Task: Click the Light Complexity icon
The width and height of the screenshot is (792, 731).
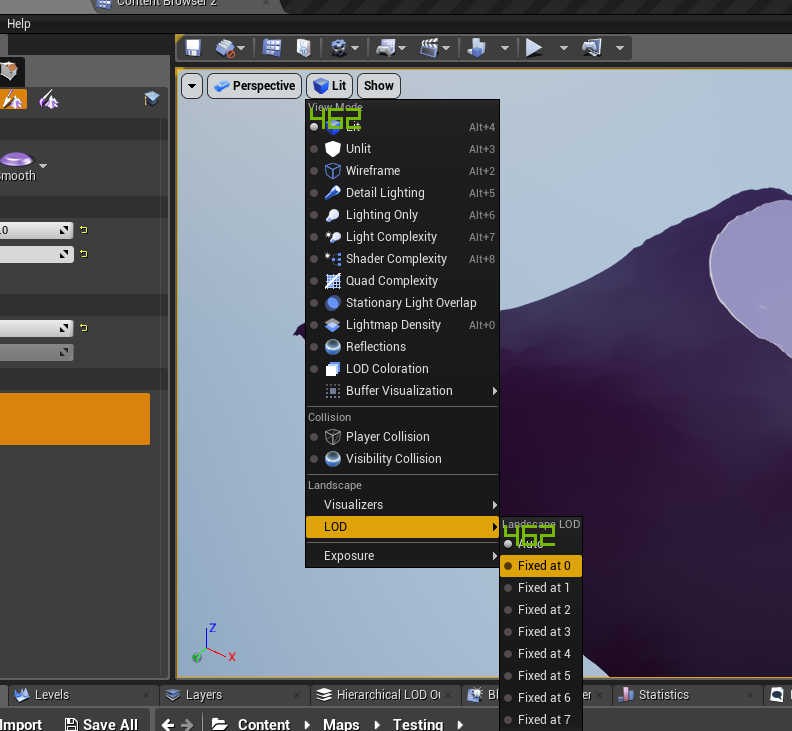Action: (332, 237)
